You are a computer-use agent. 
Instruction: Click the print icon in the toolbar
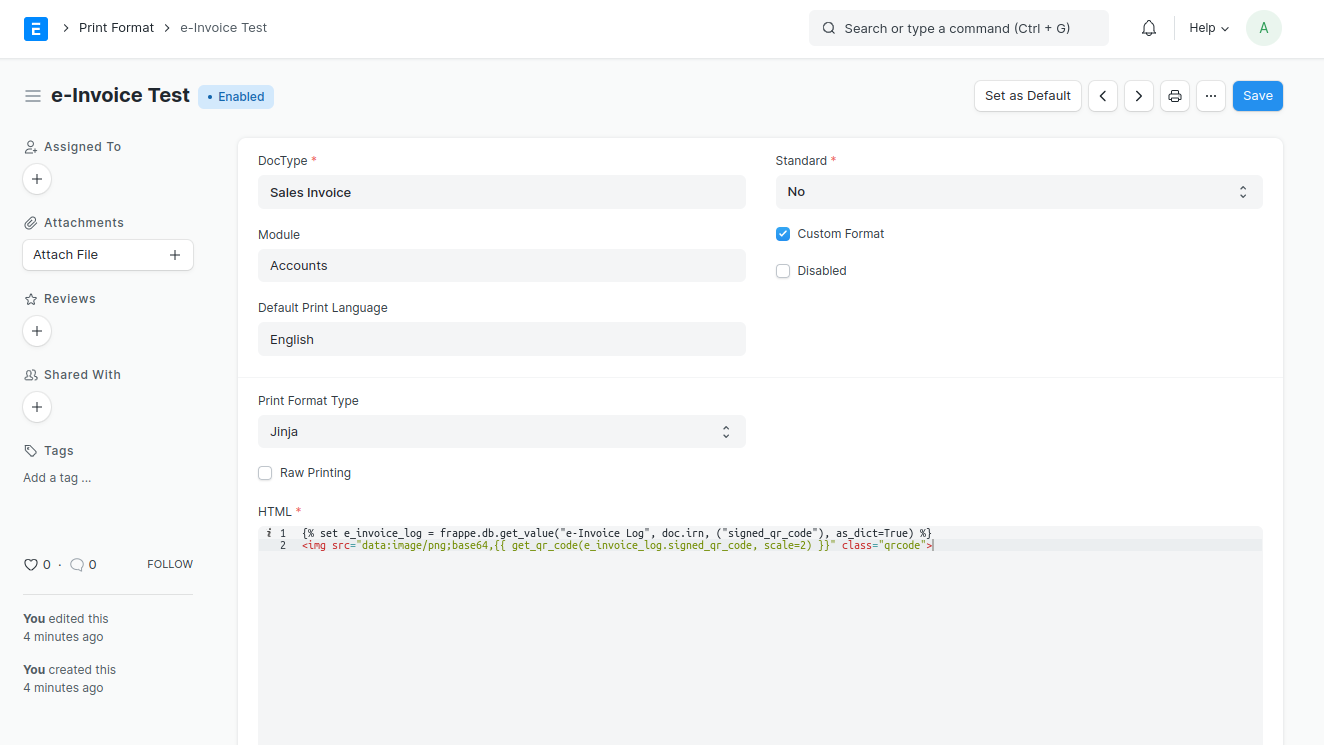pos(1174,95)
